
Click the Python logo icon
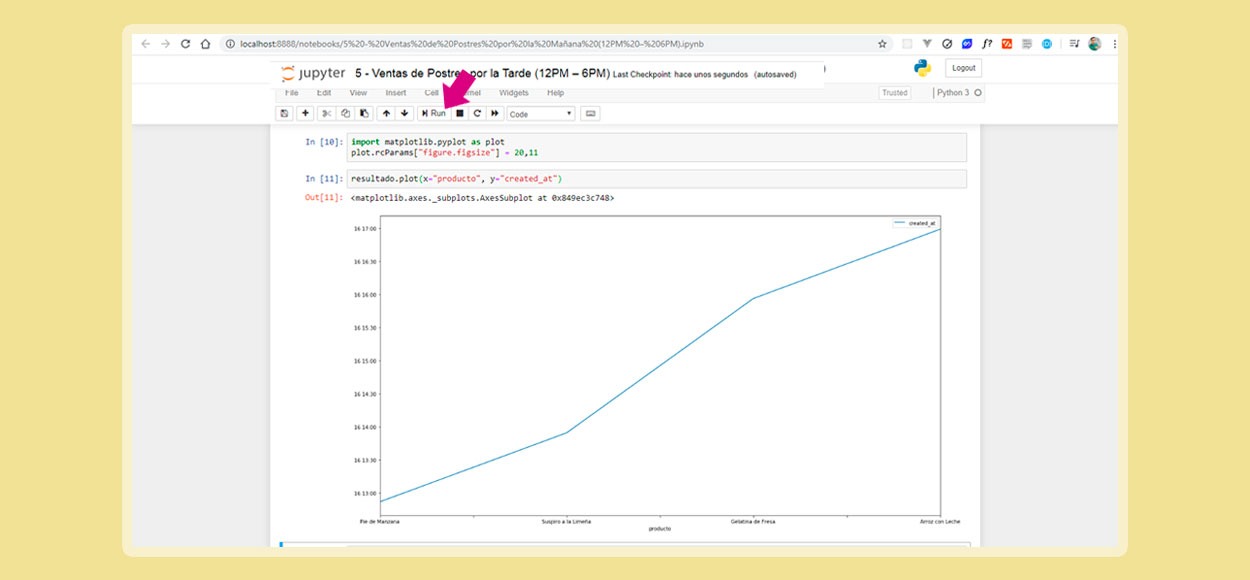[922, 68]
